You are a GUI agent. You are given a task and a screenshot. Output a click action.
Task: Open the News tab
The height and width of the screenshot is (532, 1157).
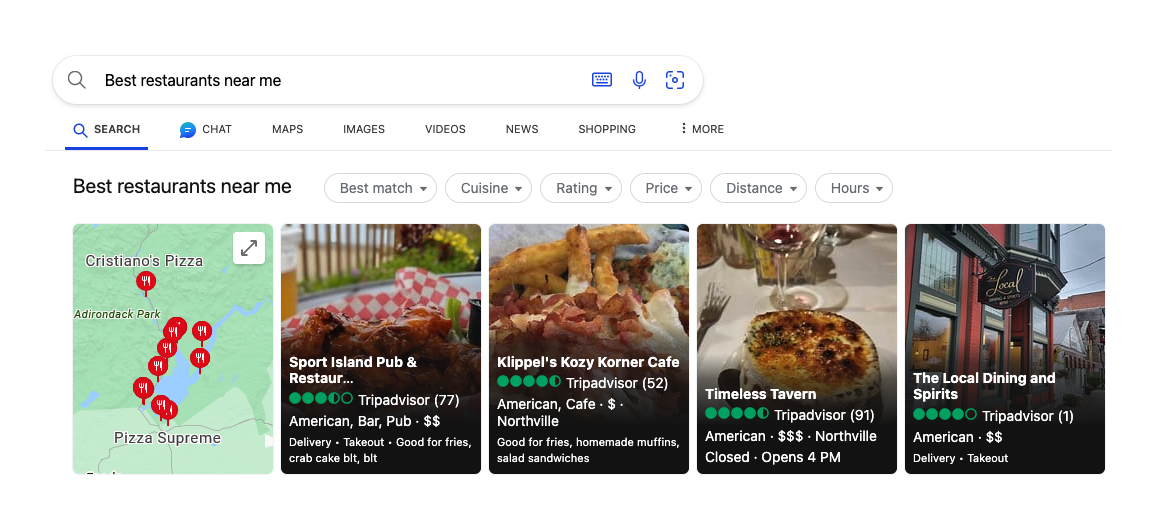point(522,129)
